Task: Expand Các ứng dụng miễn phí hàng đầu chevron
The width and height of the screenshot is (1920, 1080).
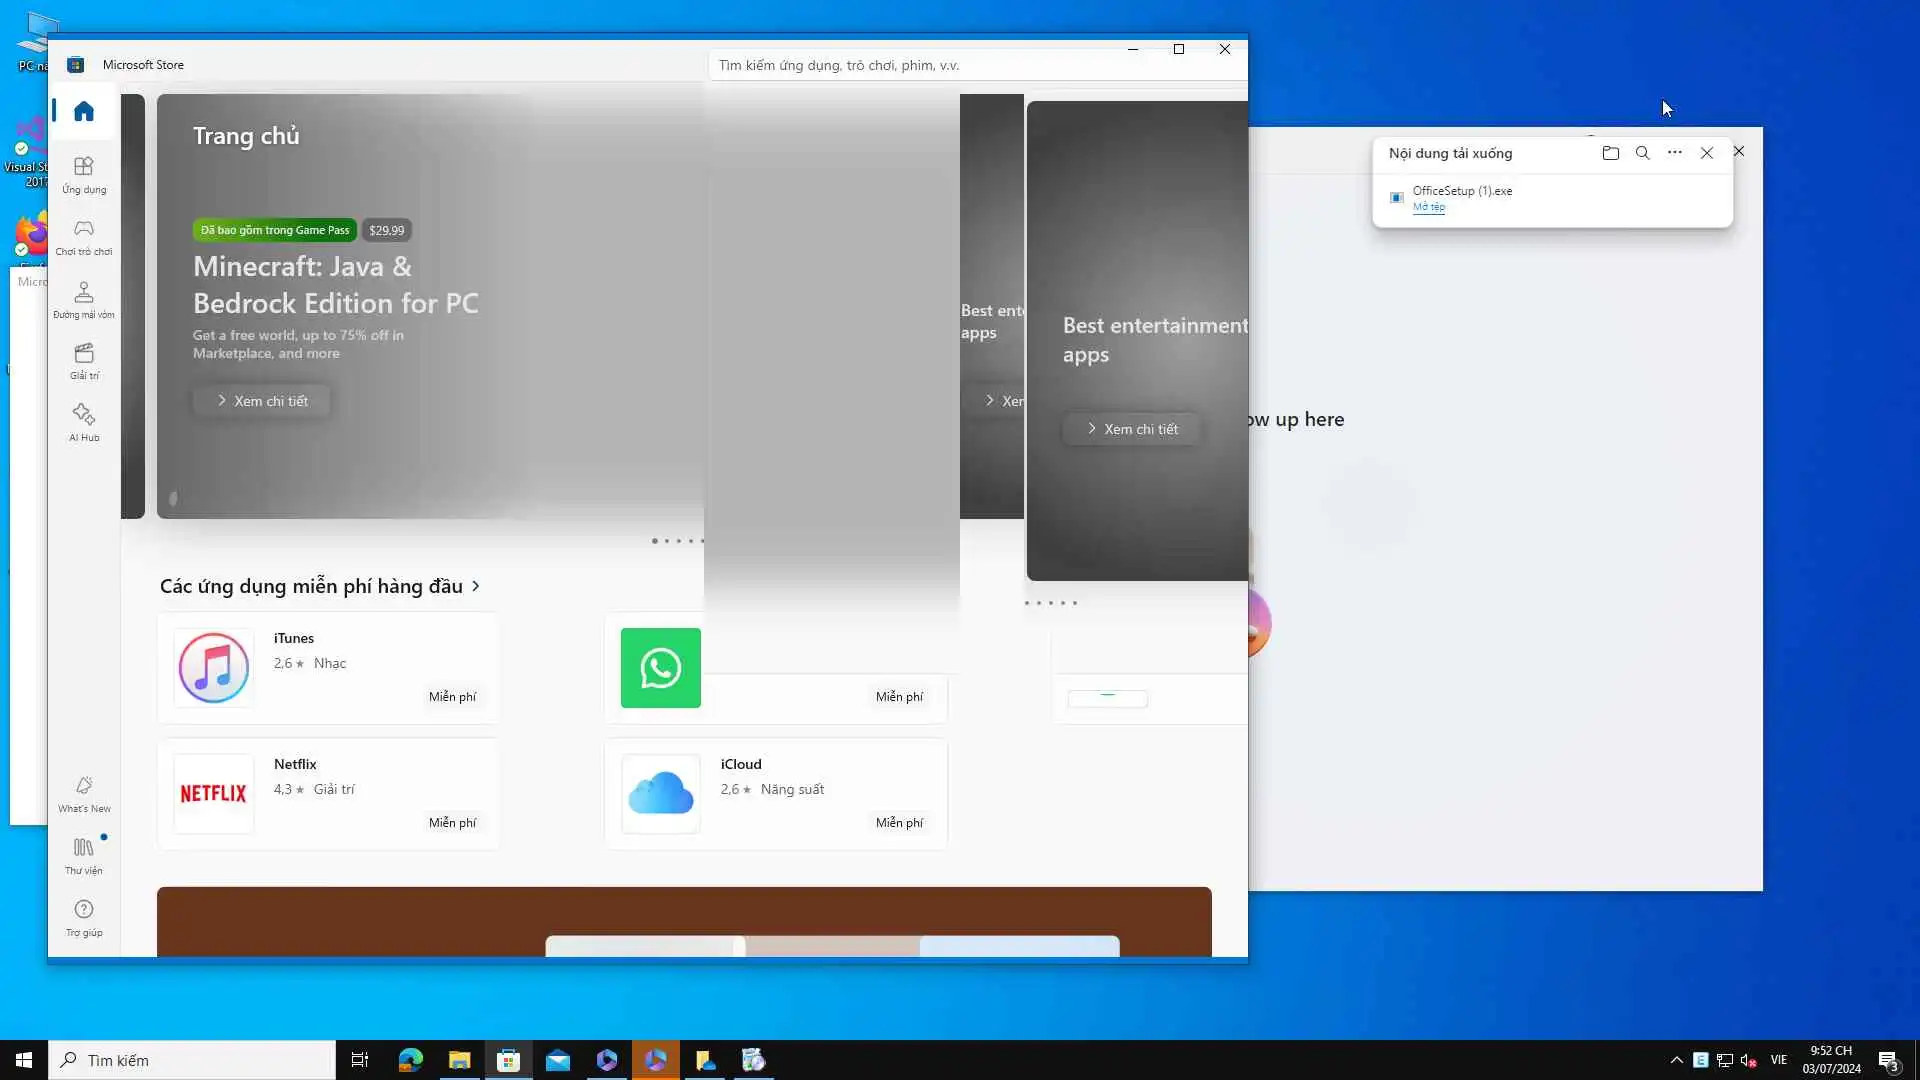Action: click(x=476, y=586)
